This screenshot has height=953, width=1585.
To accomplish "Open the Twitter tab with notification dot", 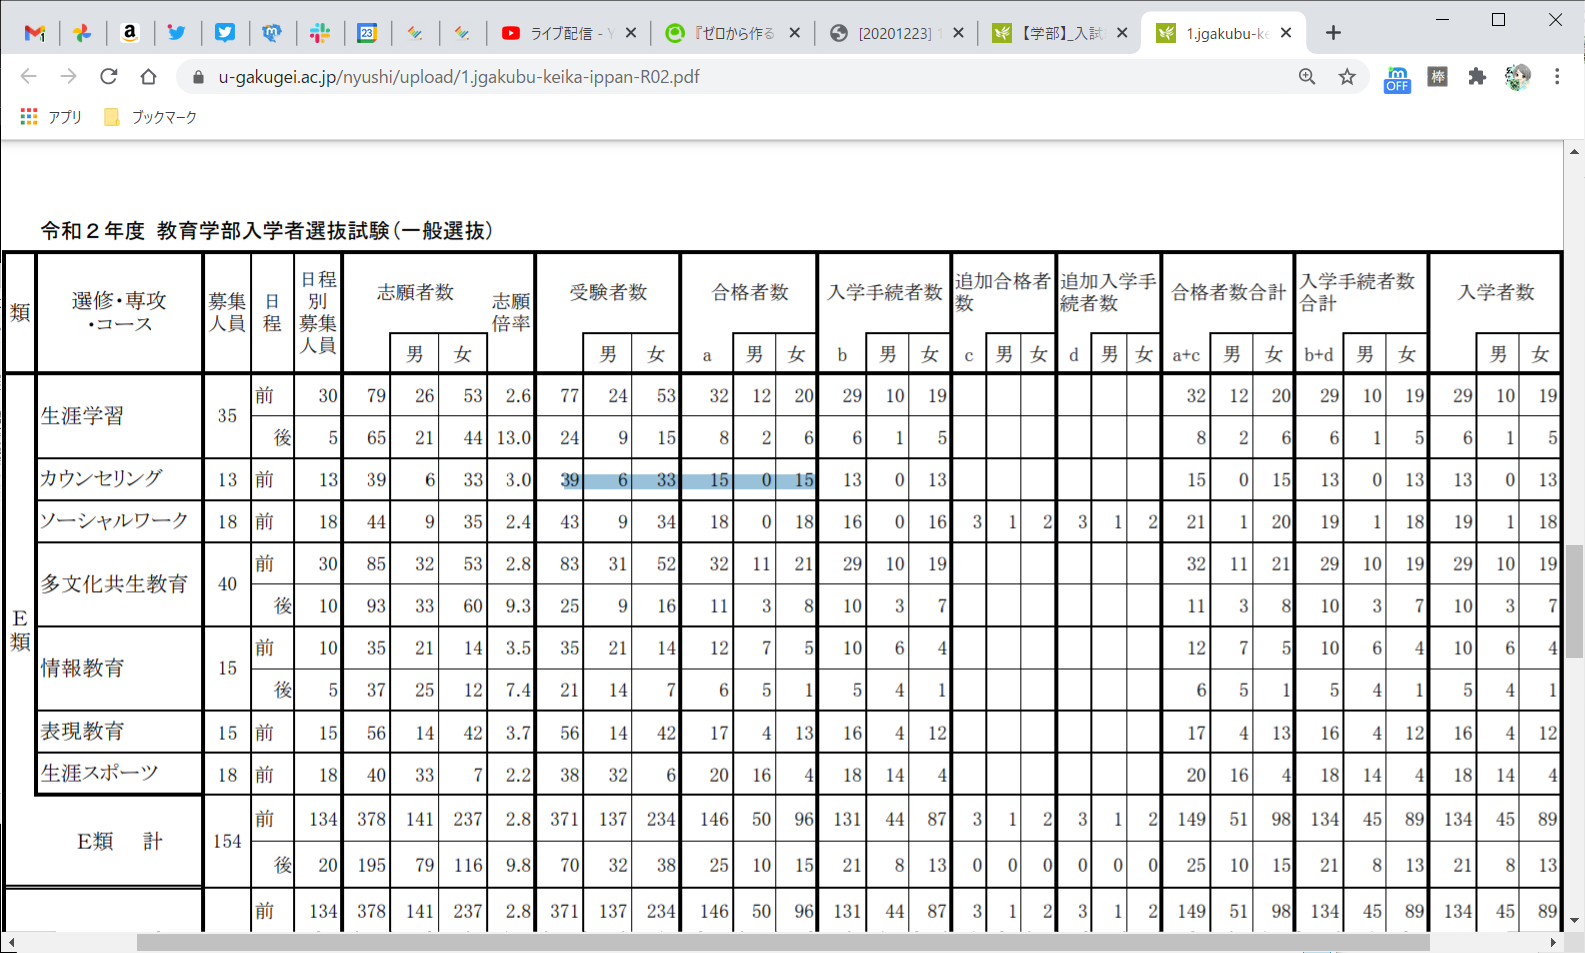I will click(177, 33).
